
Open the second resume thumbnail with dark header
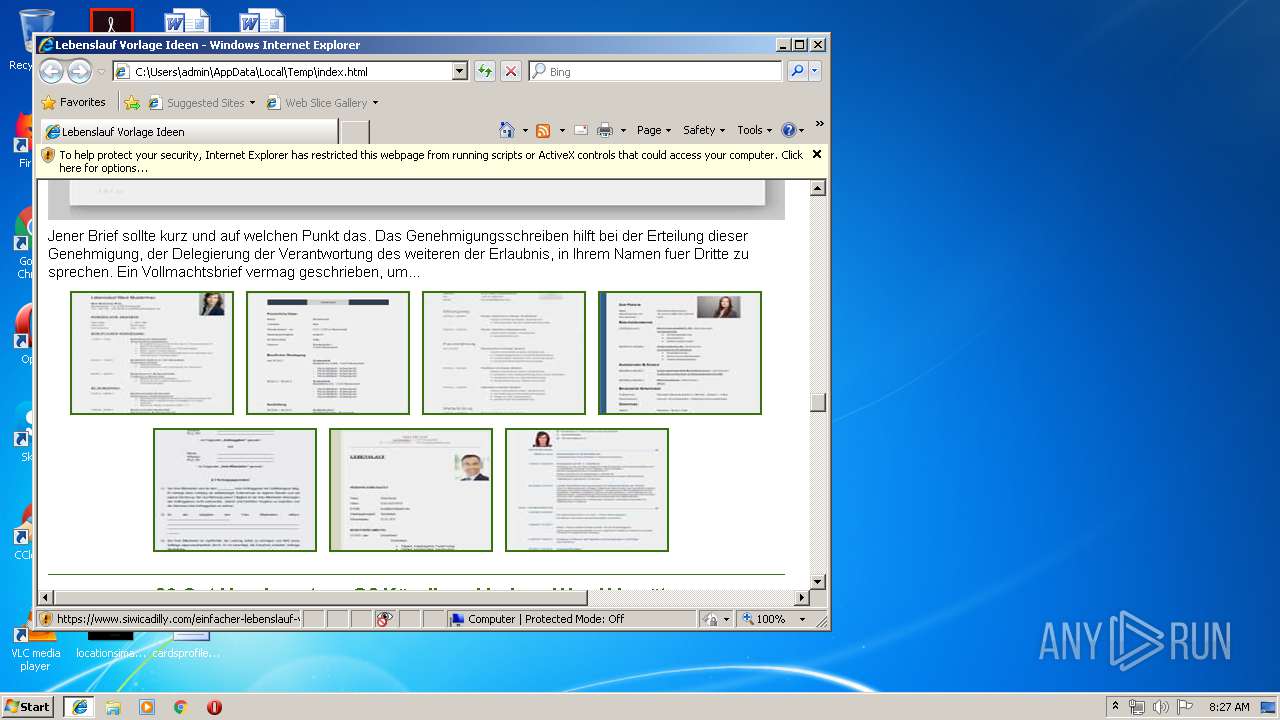point(328,353)
